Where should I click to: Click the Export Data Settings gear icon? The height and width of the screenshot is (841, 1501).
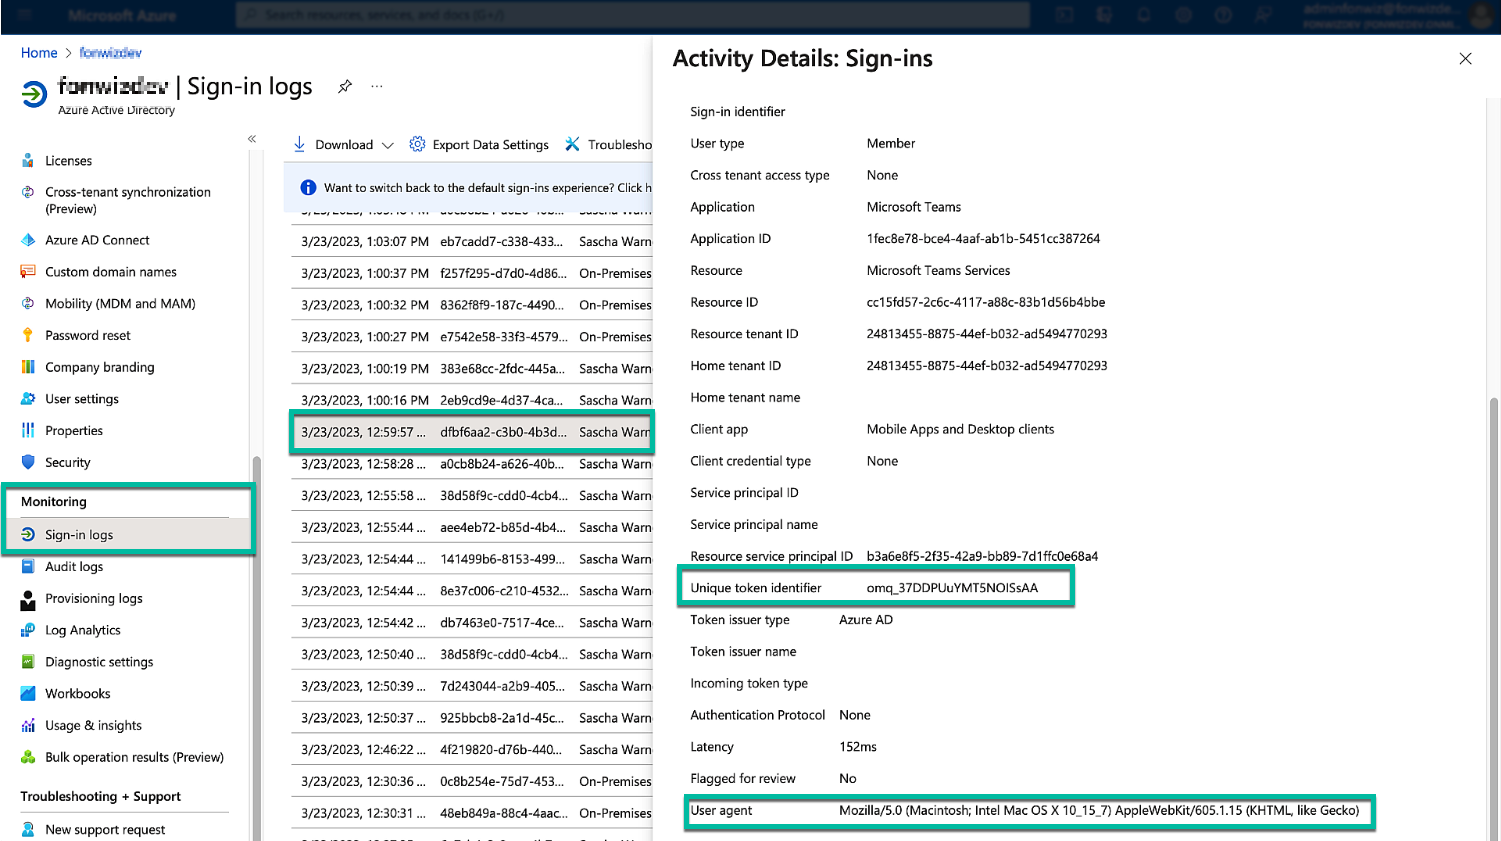click(417, 144)
